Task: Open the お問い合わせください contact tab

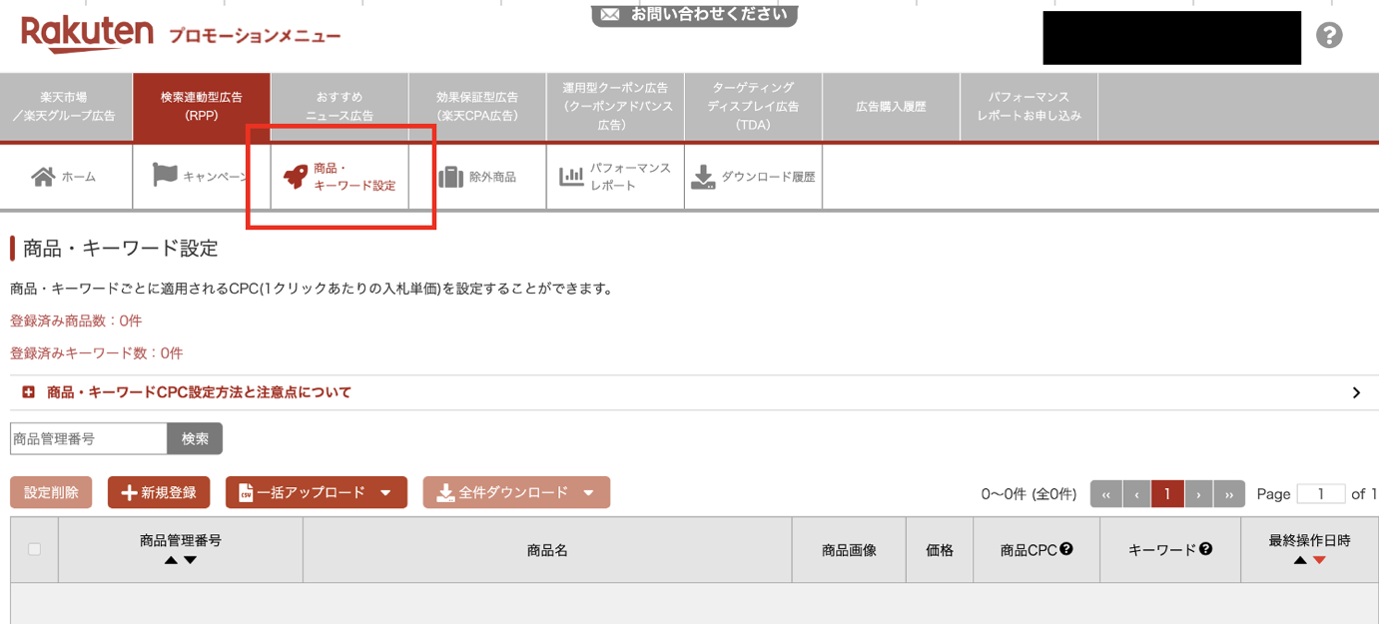Action: coord(694,14)
